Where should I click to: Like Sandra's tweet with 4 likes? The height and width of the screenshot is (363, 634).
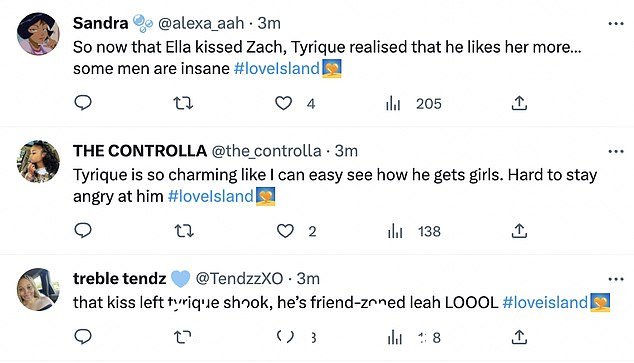(283, 103)
